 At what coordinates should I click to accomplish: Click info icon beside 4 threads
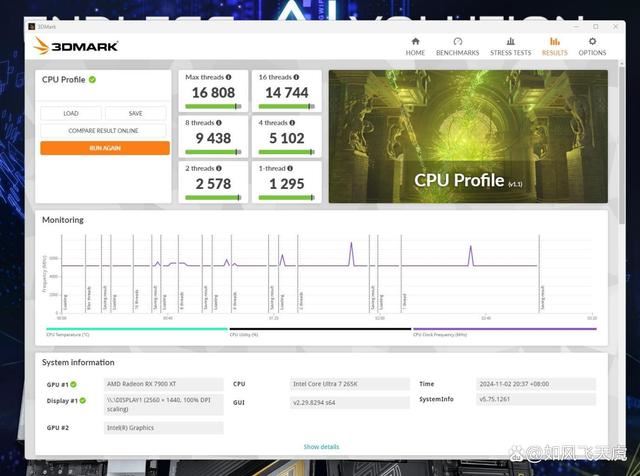(x=292, y=120)
